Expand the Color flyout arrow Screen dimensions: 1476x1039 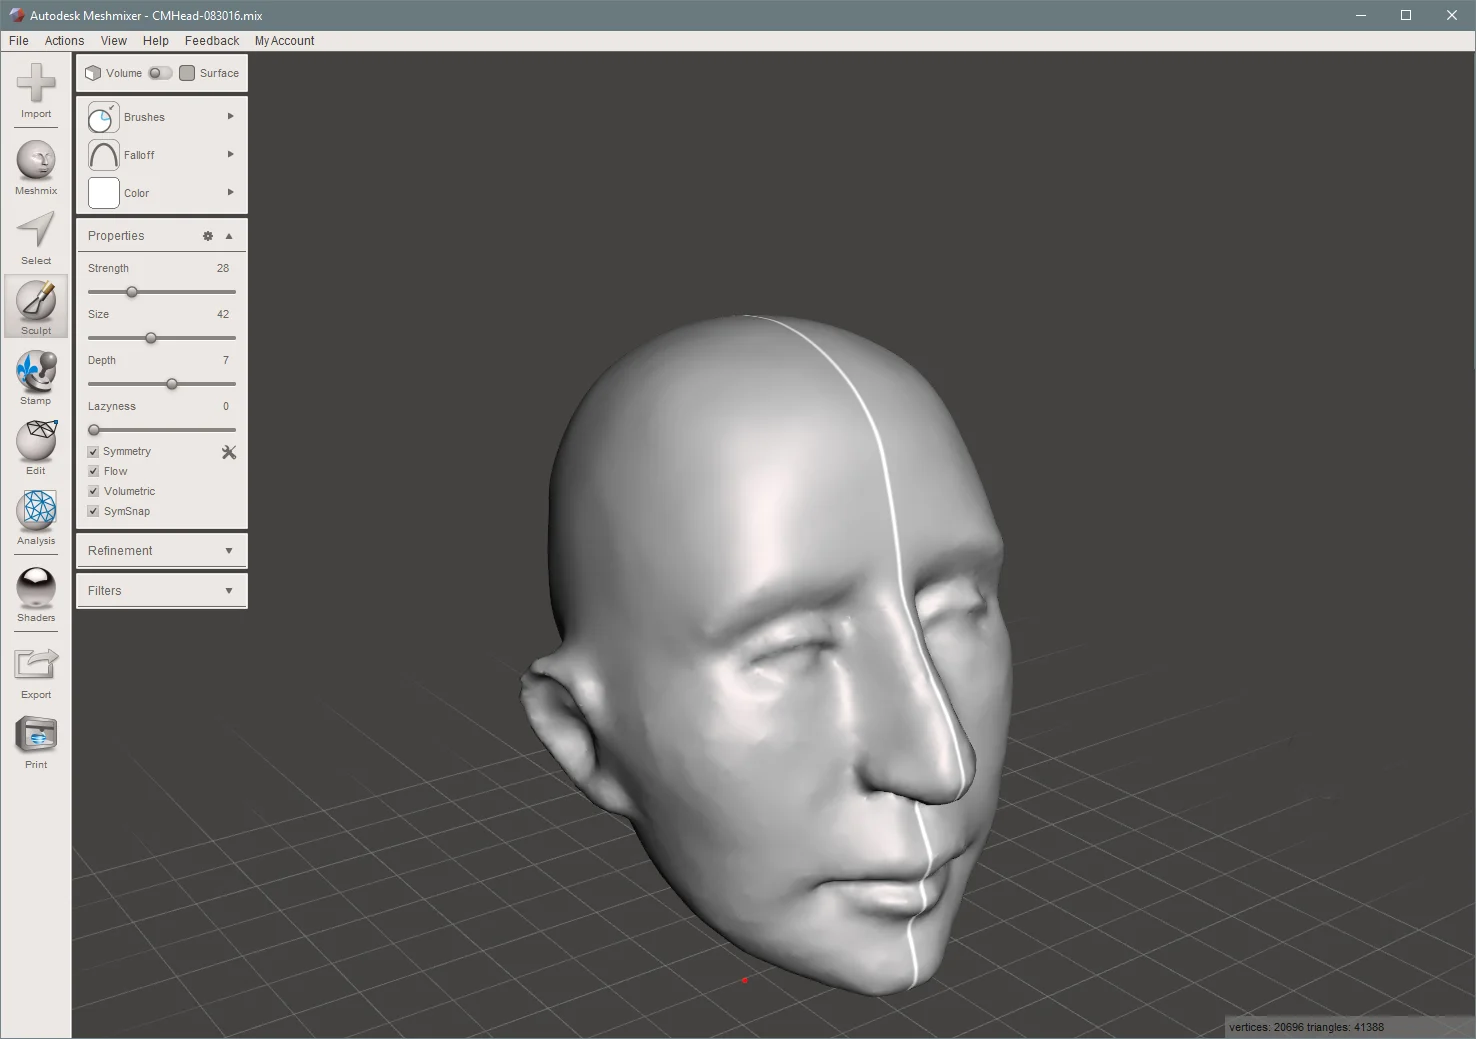231,192
